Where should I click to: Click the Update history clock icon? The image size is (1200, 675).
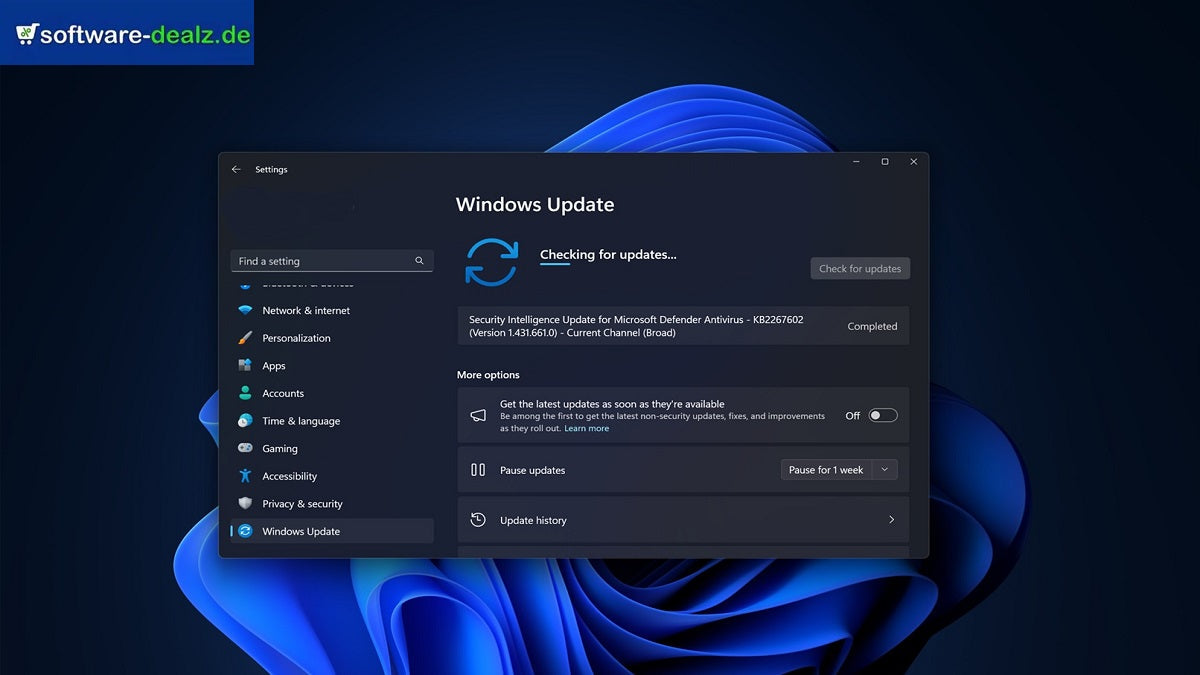(478, 520)
